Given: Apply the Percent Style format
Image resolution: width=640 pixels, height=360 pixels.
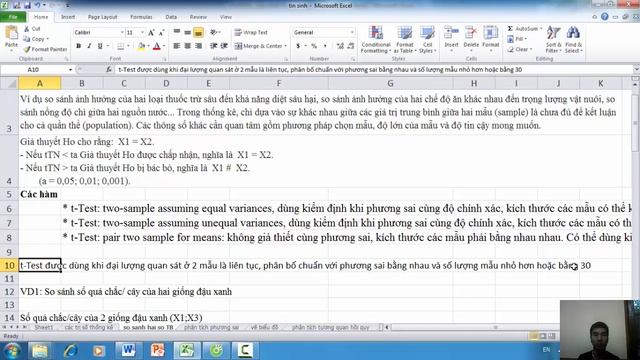Looking at the screenshot, I should [314, 46].
